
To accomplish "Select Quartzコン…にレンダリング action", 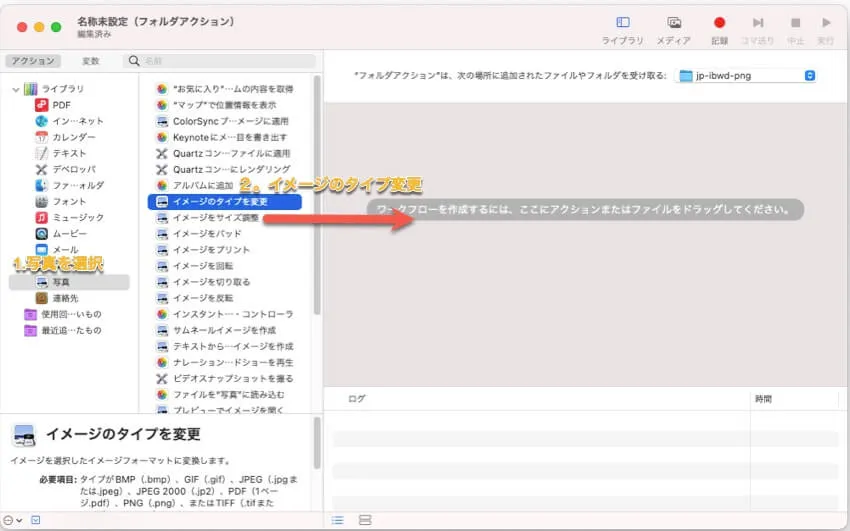I will click(x=223, y=170).
